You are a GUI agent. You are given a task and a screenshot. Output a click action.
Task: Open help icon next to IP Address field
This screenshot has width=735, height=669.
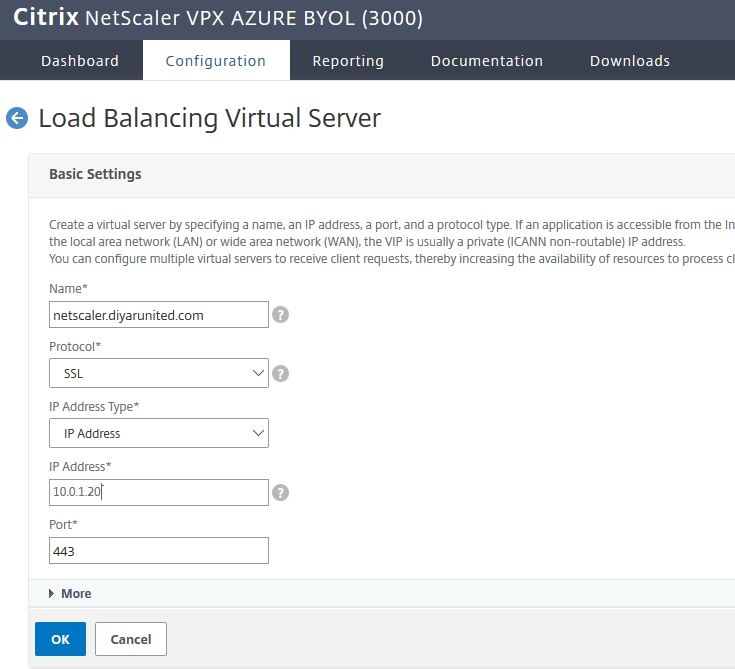coord(280,492)
